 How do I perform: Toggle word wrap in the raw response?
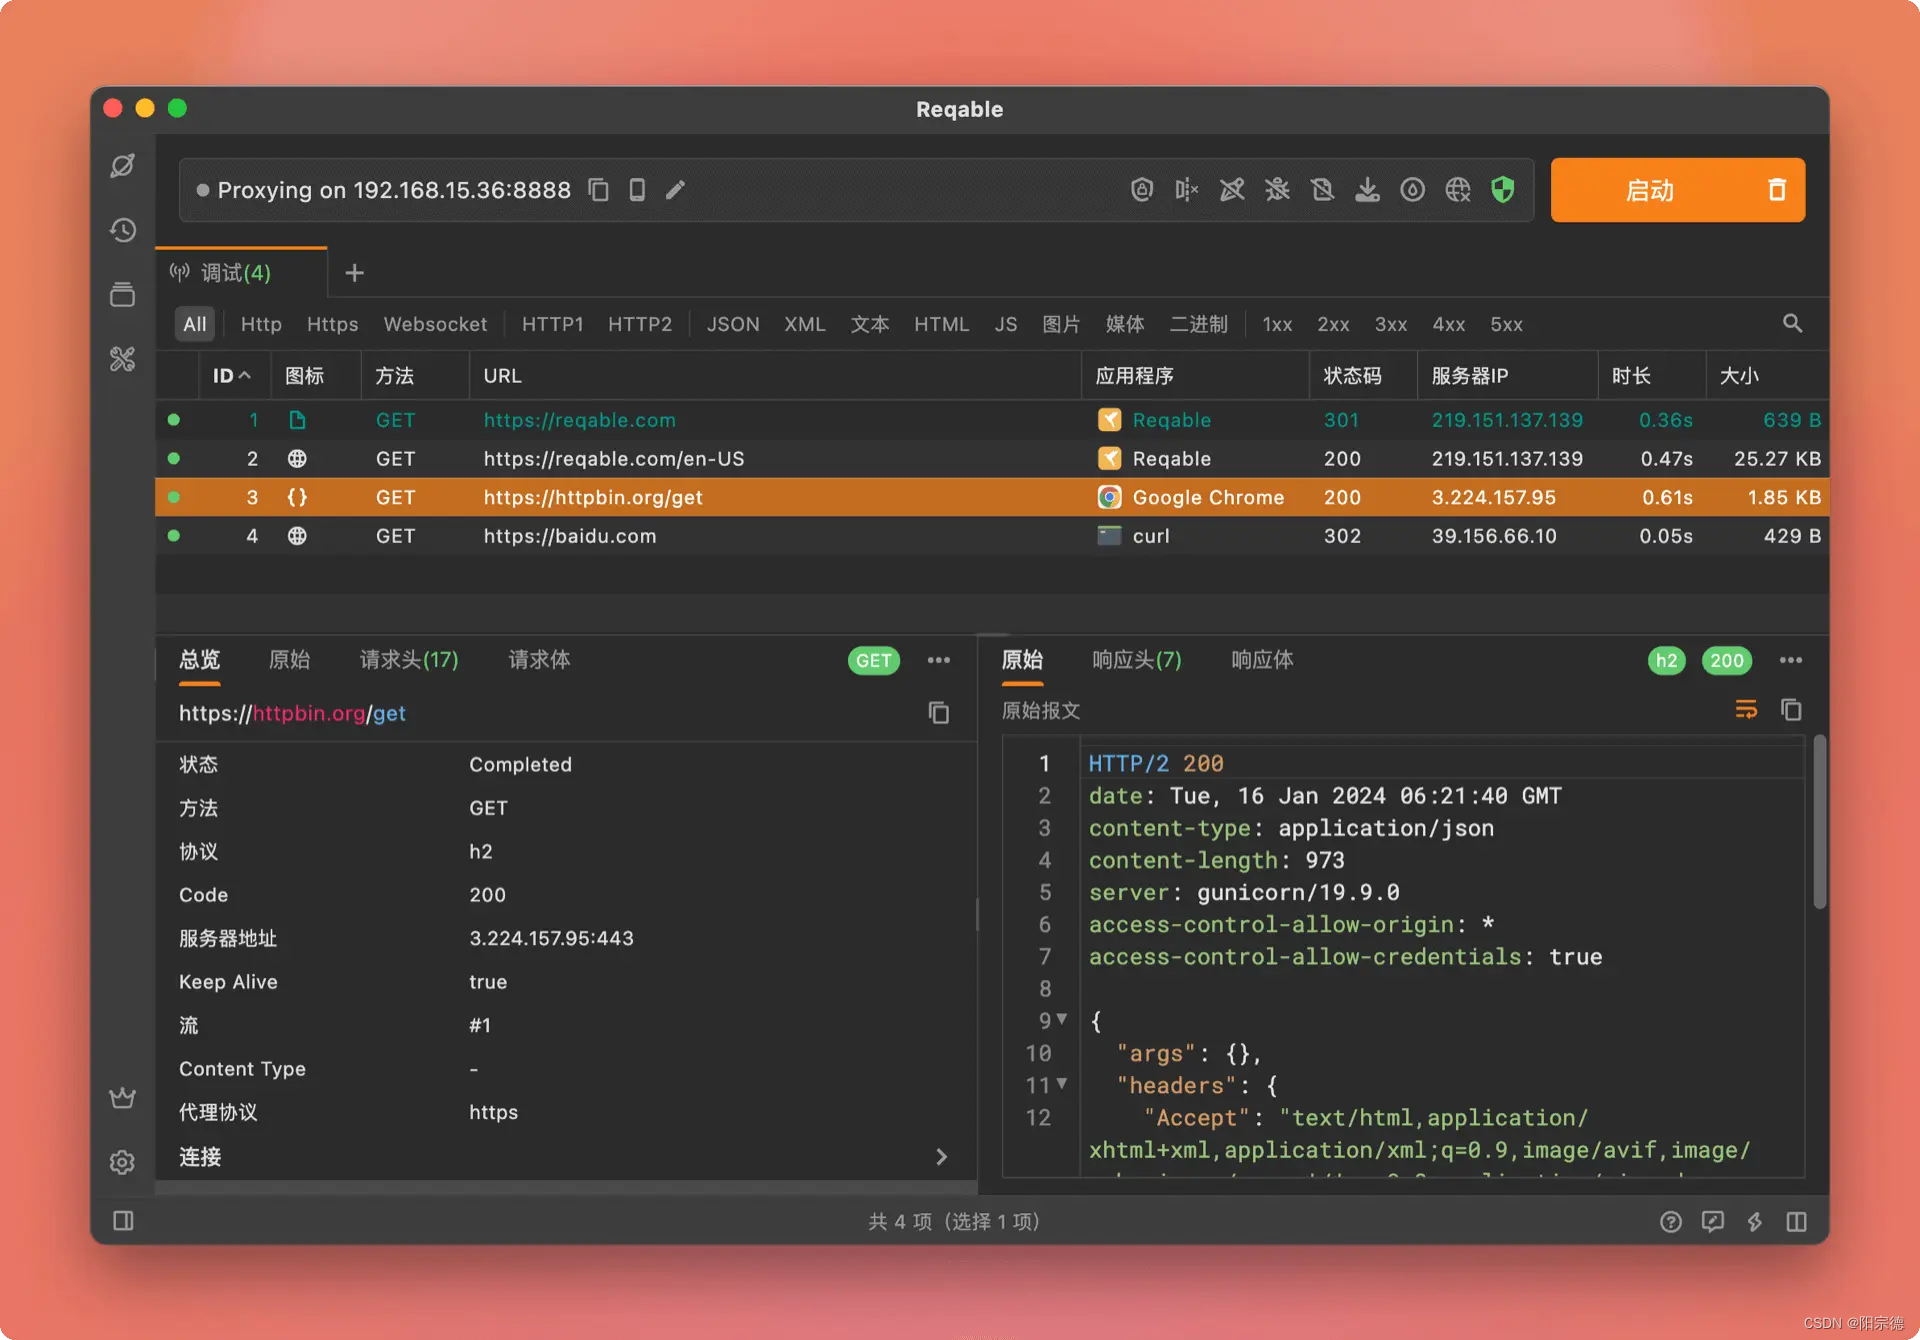point(1746,710)
